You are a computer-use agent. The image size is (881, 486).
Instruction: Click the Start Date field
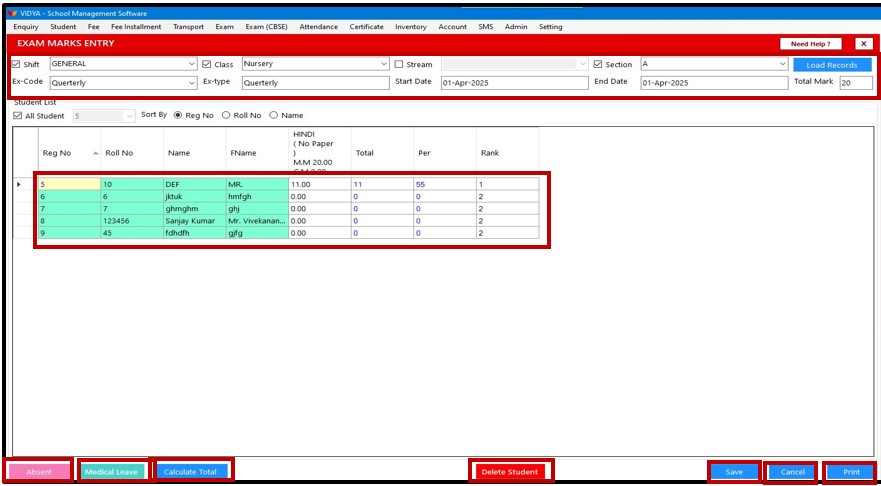pyautogui.click(x=514, y=83)
